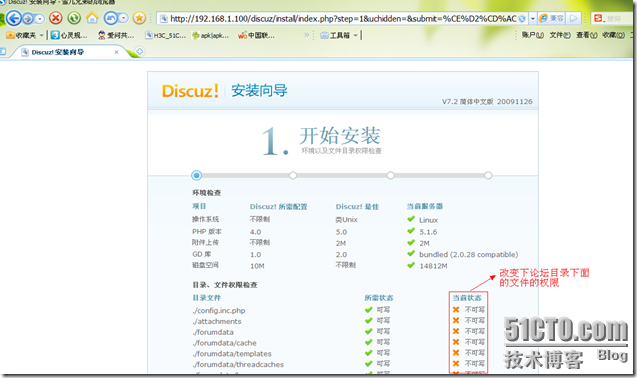This screenshot has width=637, height=378.
Task: Open the 账户(U) menu
Action: click(533, 35)
